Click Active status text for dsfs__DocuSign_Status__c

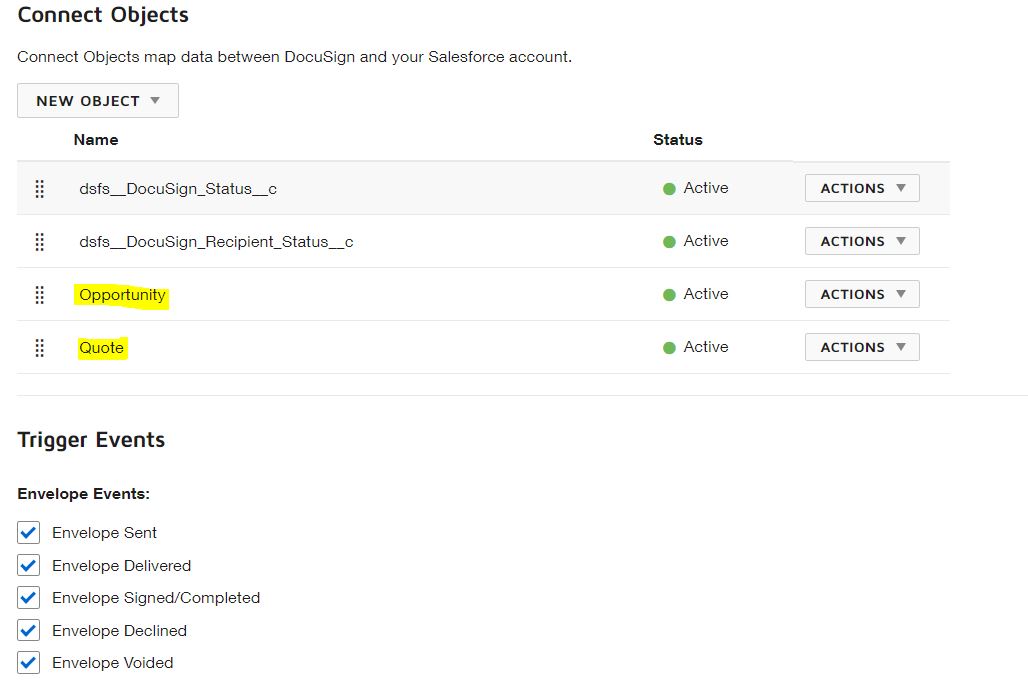tap(706, 188)
